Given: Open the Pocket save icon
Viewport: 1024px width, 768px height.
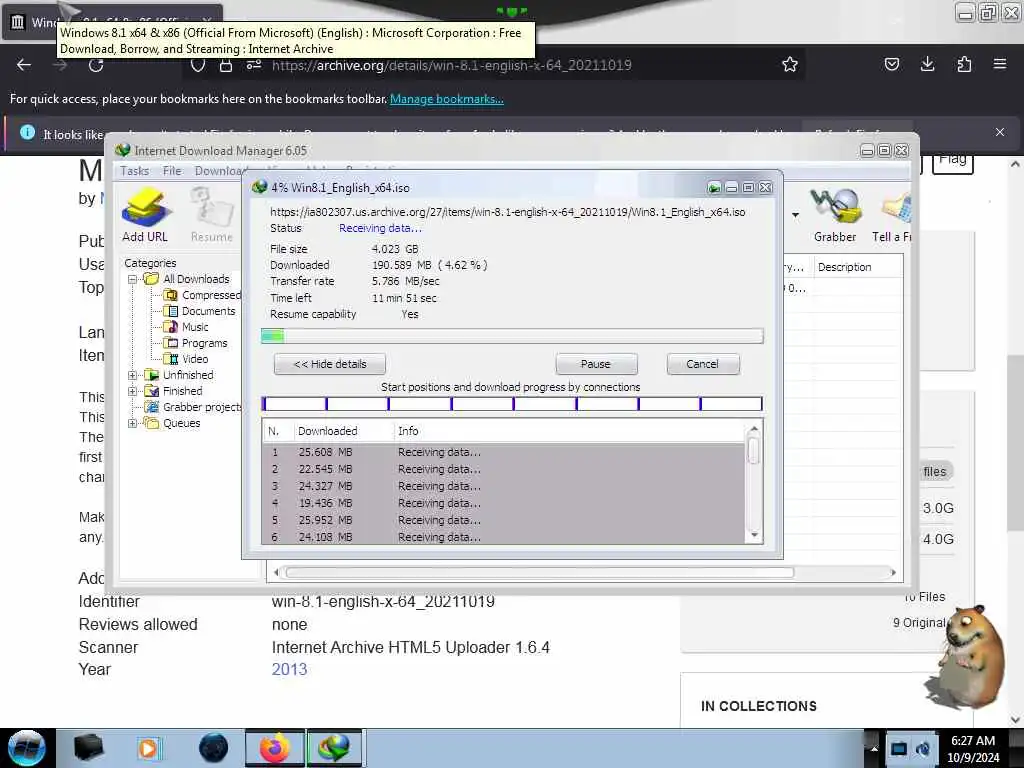Looking at the screenshot, I should click(891, 64).
